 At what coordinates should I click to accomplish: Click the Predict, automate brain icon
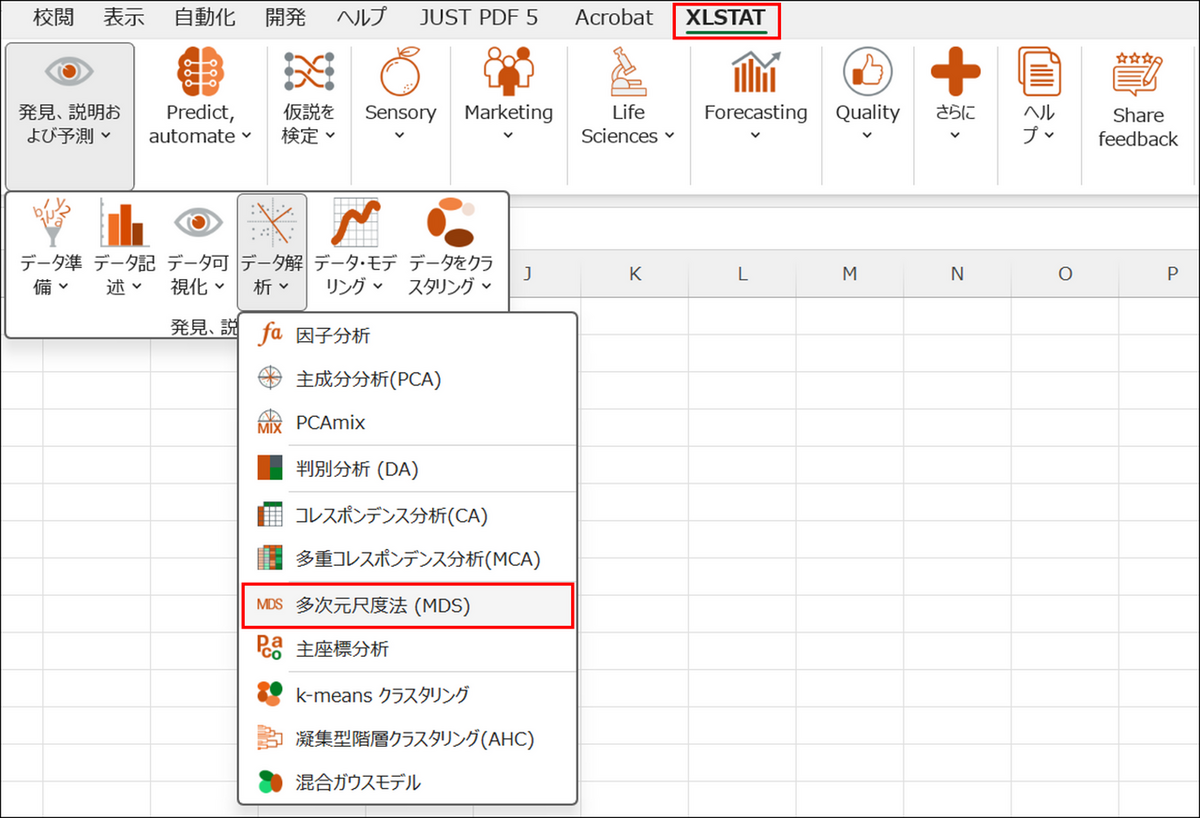point(200,74)
